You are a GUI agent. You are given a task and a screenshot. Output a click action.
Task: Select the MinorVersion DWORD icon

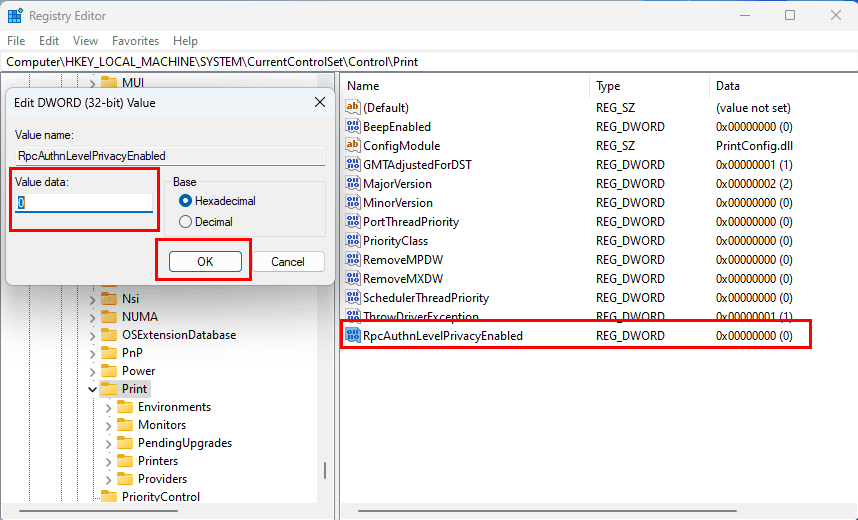coord(353,203)
